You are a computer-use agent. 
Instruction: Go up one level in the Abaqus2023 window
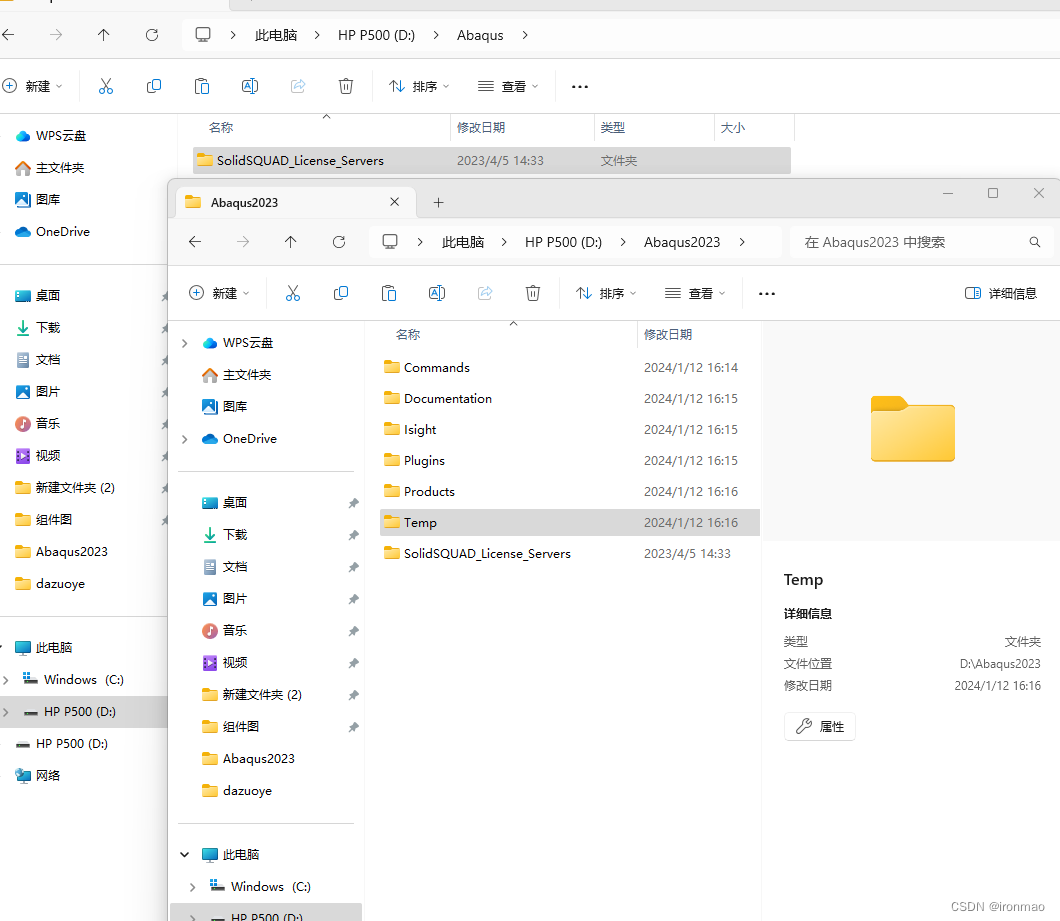tap(291, 242)
